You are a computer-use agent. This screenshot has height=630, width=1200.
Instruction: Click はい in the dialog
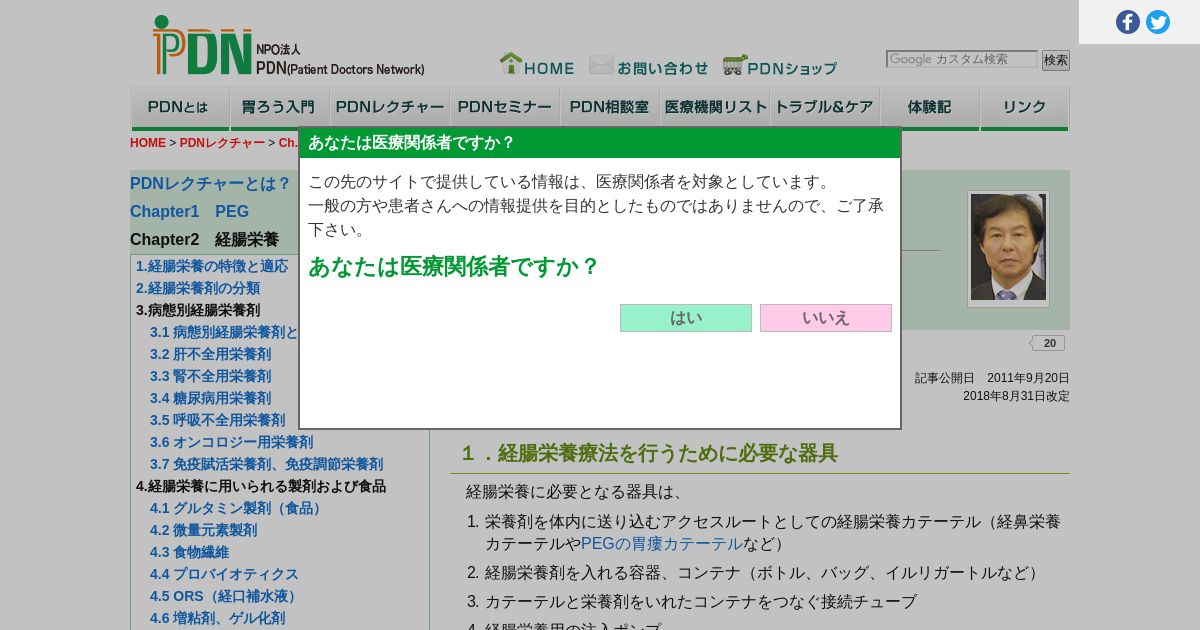[686, 318]
